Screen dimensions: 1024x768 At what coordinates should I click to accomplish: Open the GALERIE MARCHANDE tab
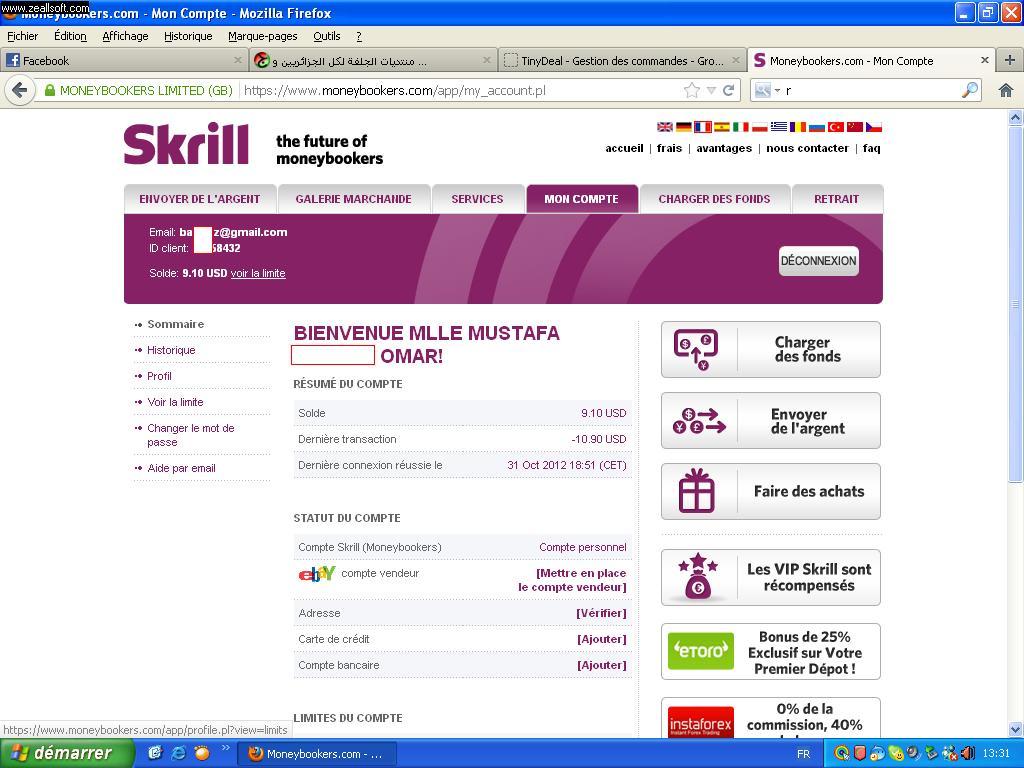click(353, 199)
